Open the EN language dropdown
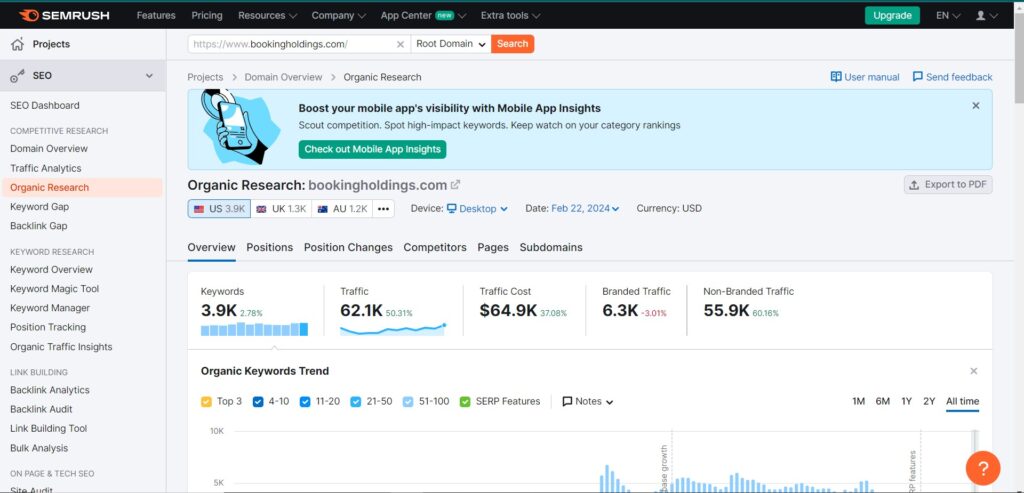 pyautogui.click(x=948, y=15)
